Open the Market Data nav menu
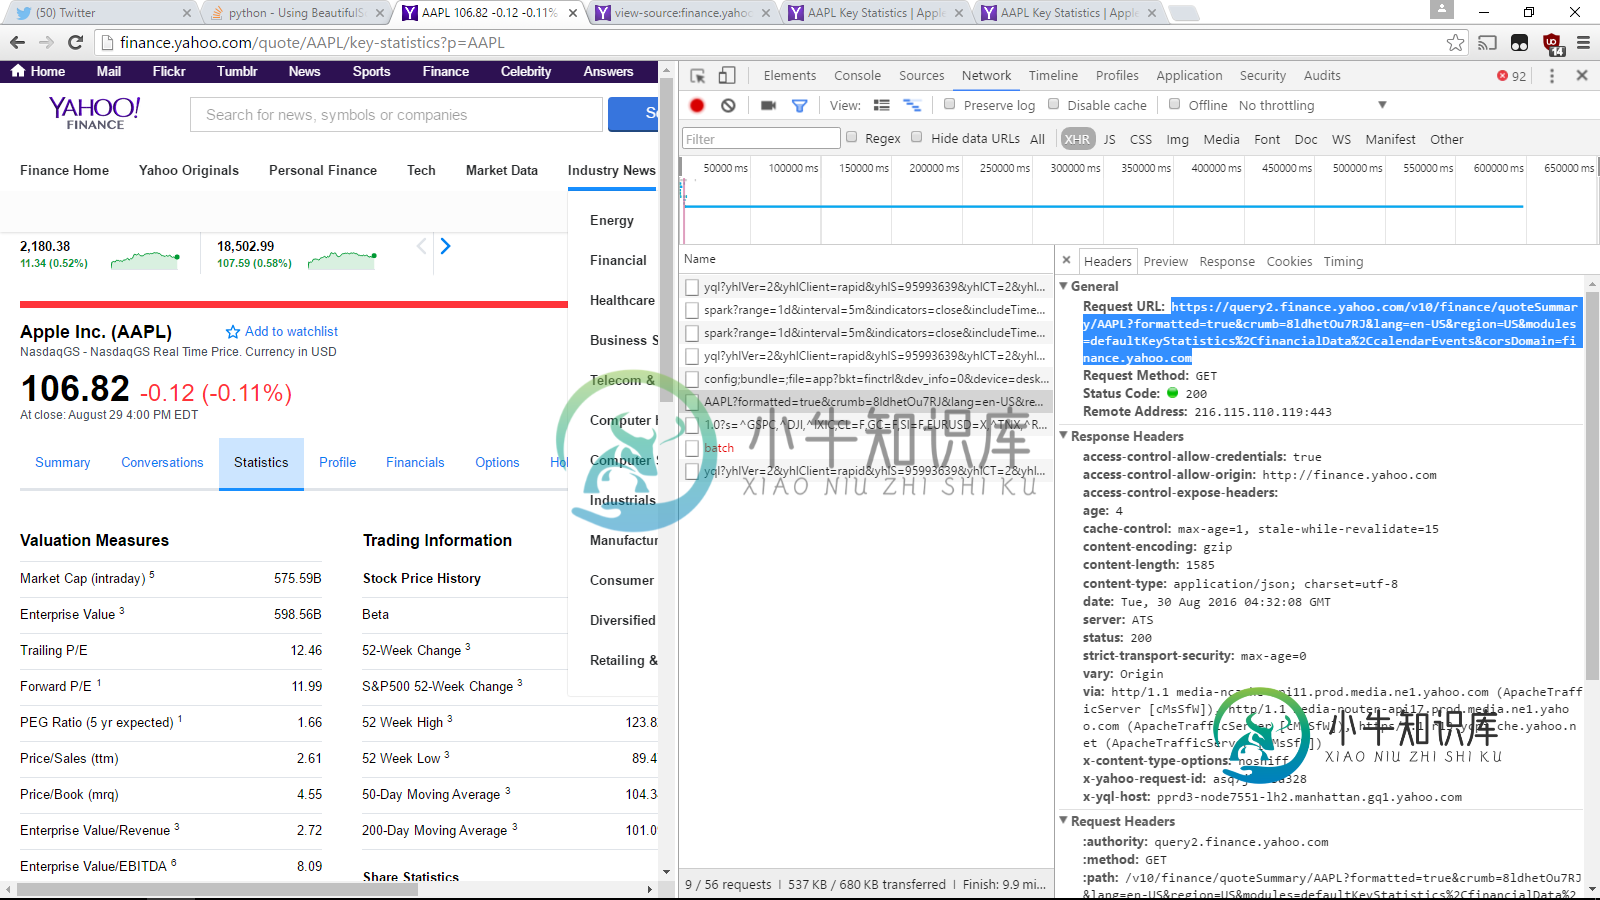The image size is (1600, 900). [x=501, y=170]
